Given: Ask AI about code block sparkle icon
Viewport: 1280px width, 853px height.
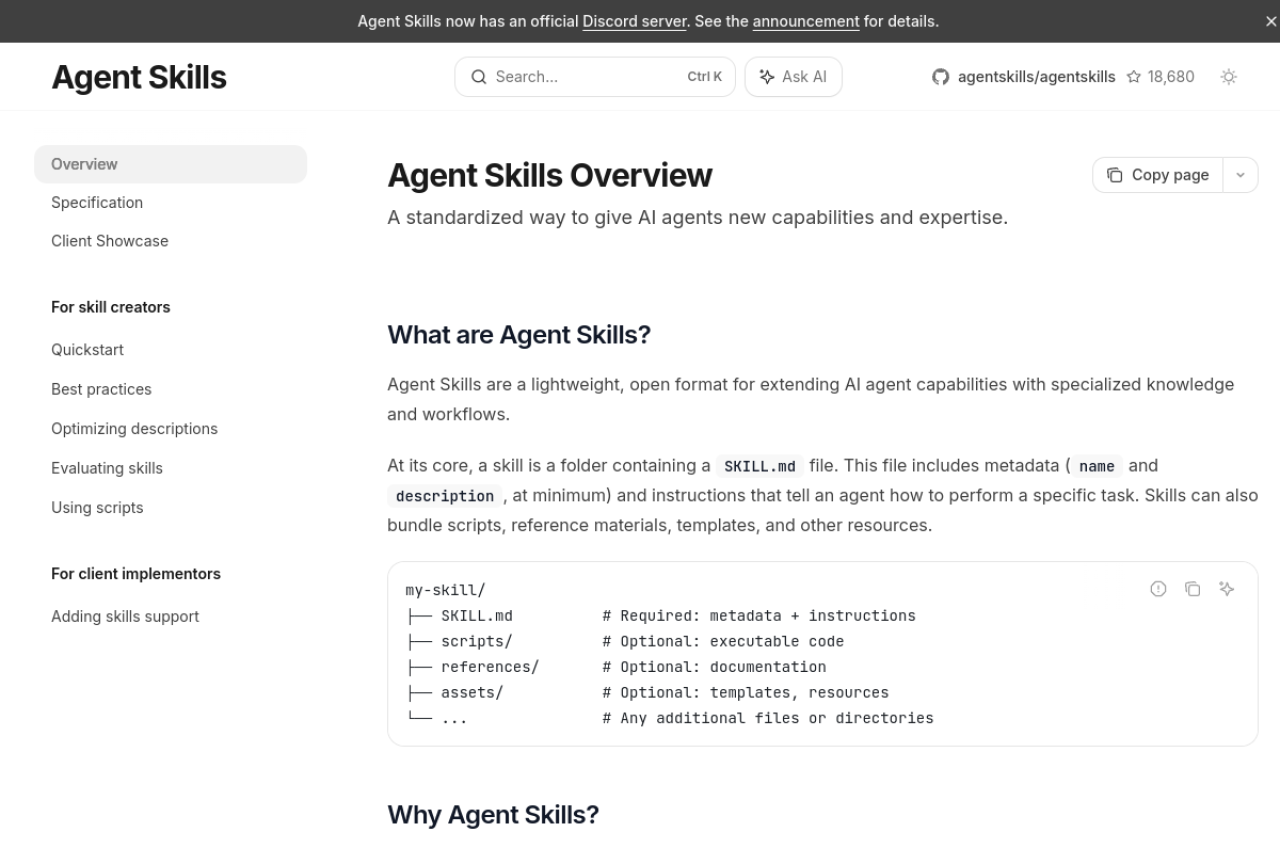Looking at the screenshot, I should [1227, 589].
